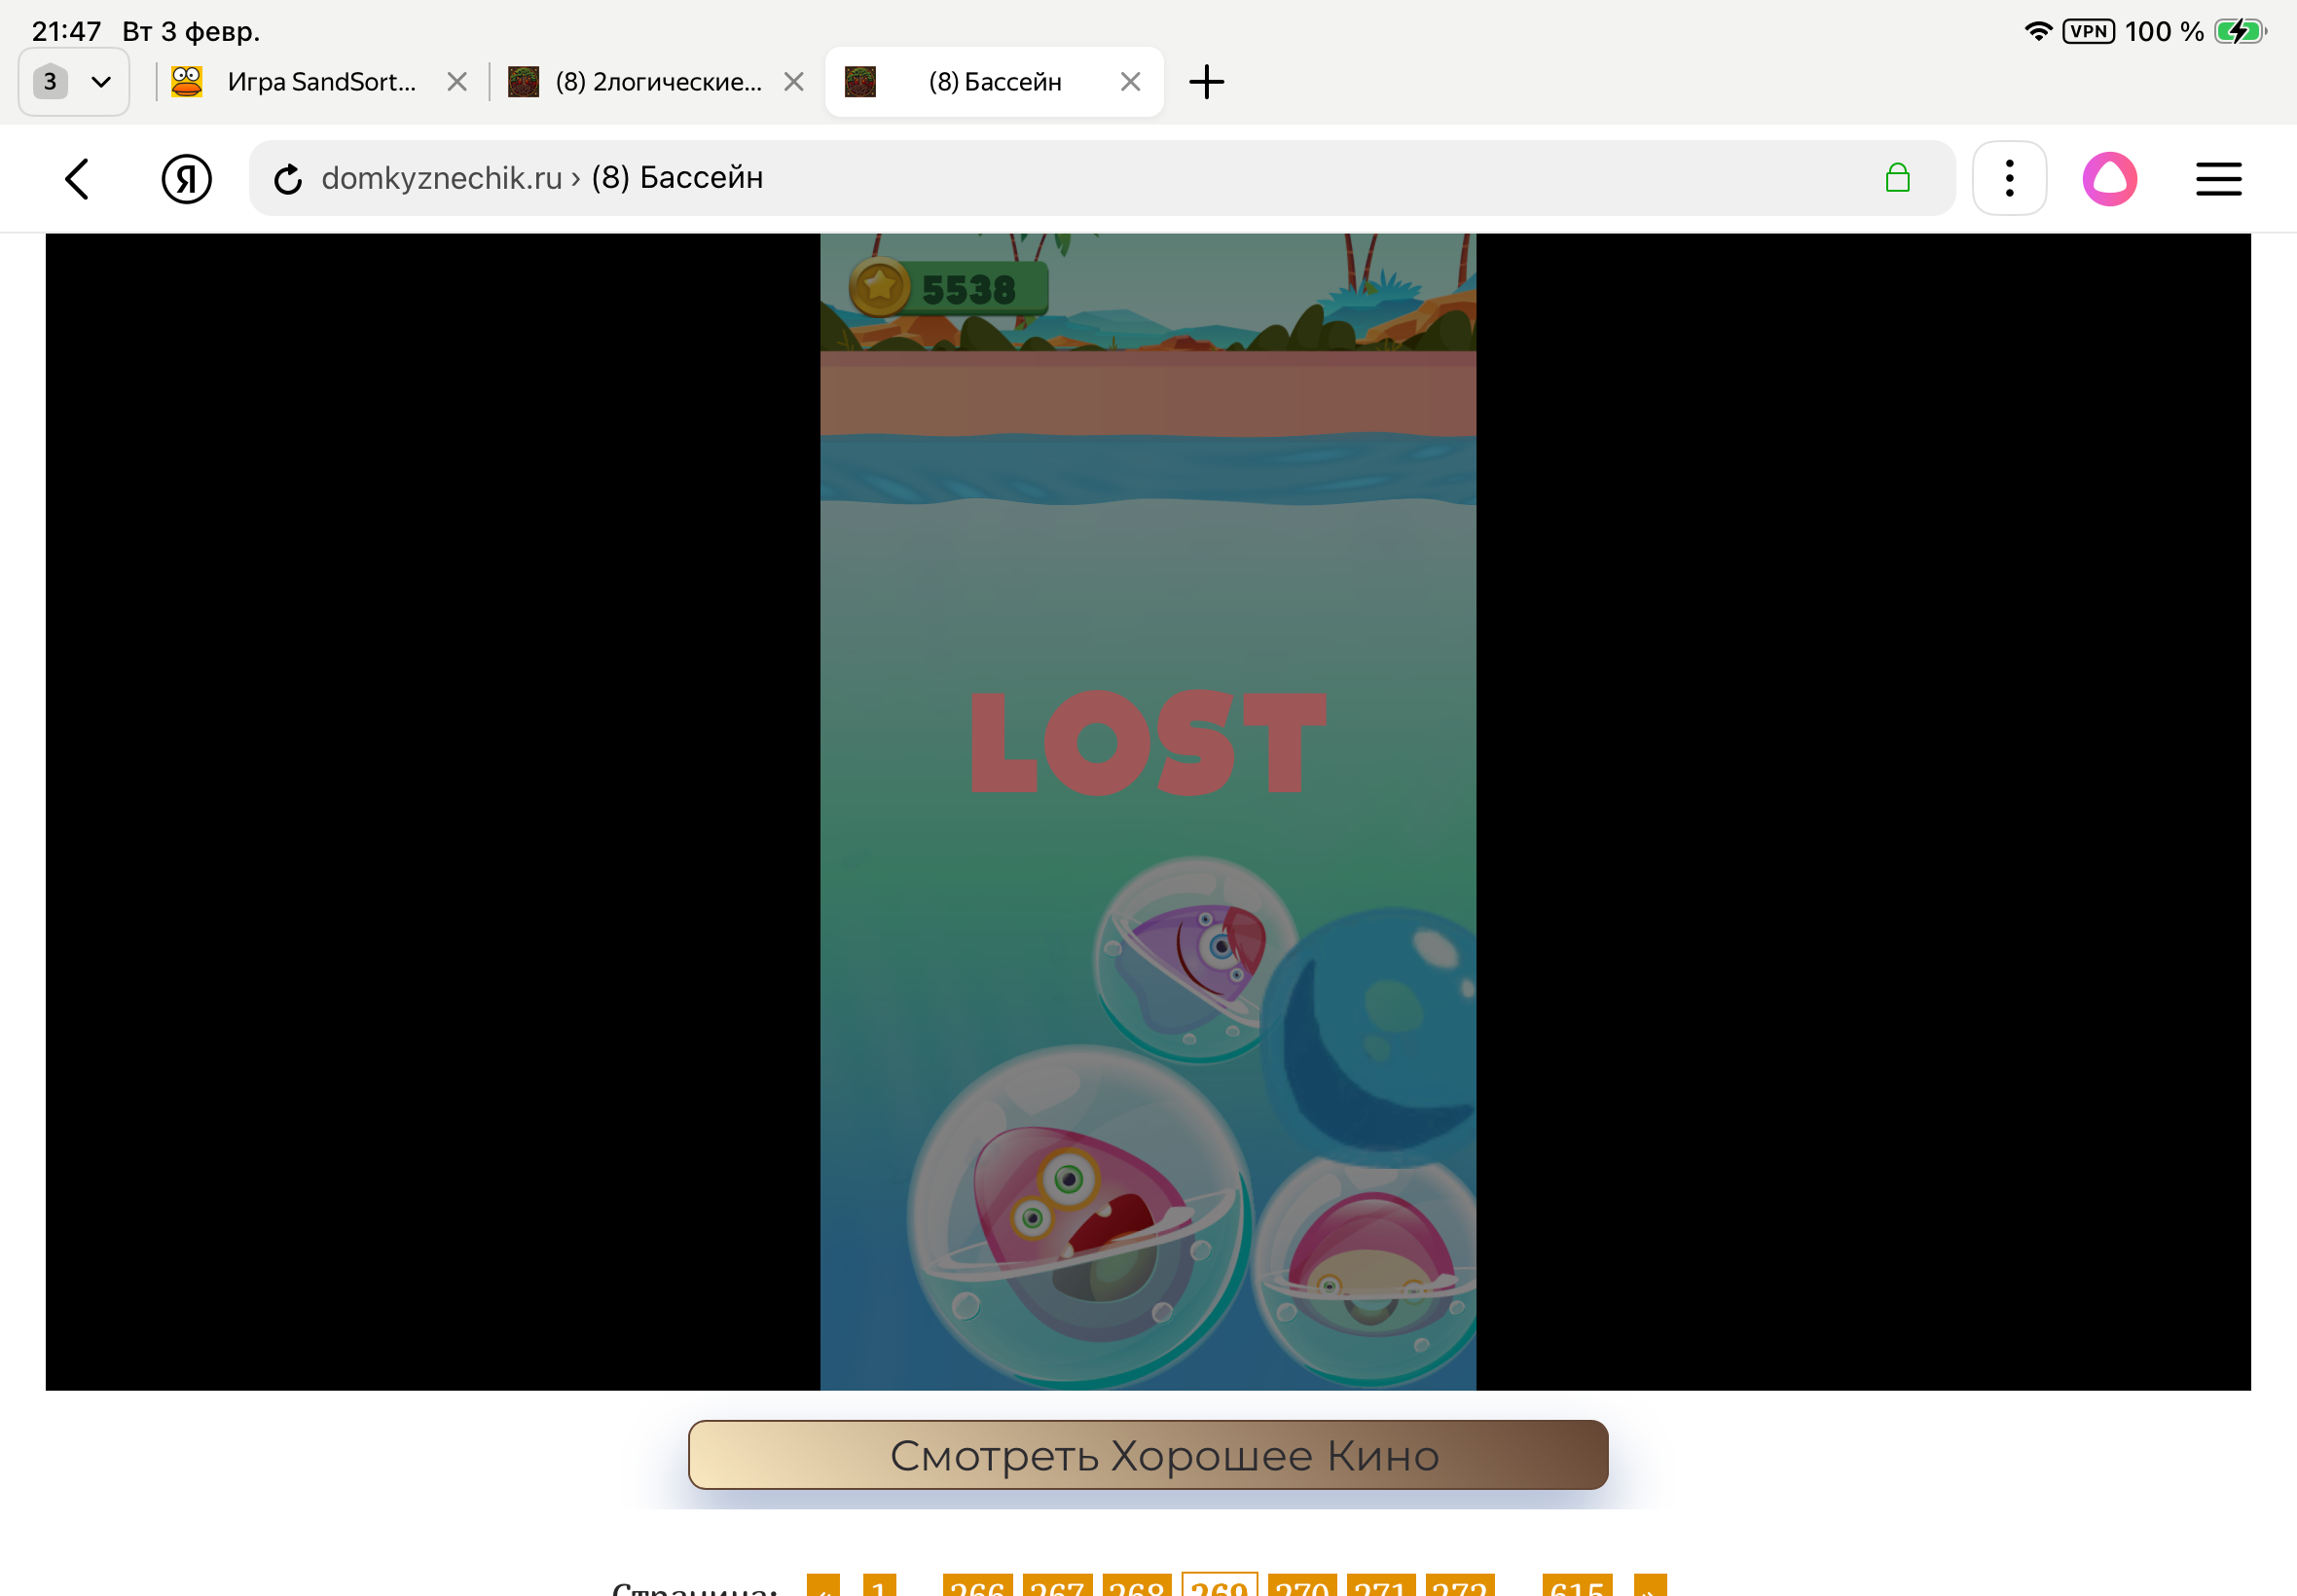Go to pagination page 270

pyautogui.click(x=1302, y=1586)
